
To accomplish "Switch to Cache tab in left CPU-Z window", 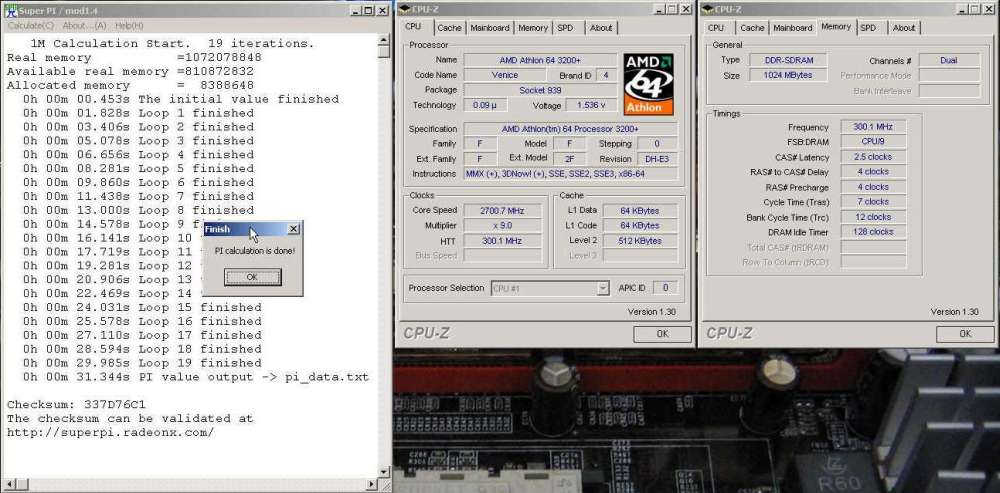I will (450, 28).
